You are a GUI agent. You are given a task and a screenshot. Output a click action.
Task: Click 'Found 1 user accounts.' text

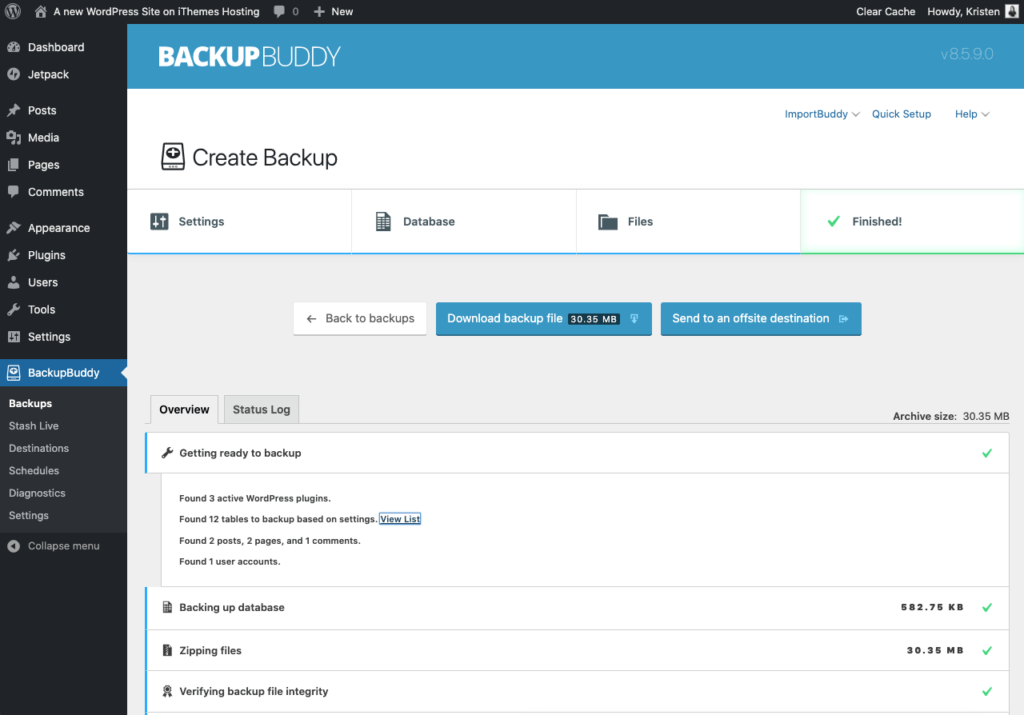point(230,562)
